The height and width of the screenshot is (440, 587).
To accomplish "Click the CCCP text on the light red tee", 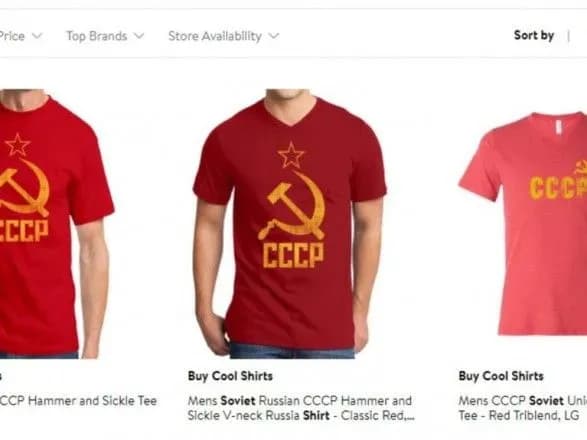I will (x=558, y=188).
